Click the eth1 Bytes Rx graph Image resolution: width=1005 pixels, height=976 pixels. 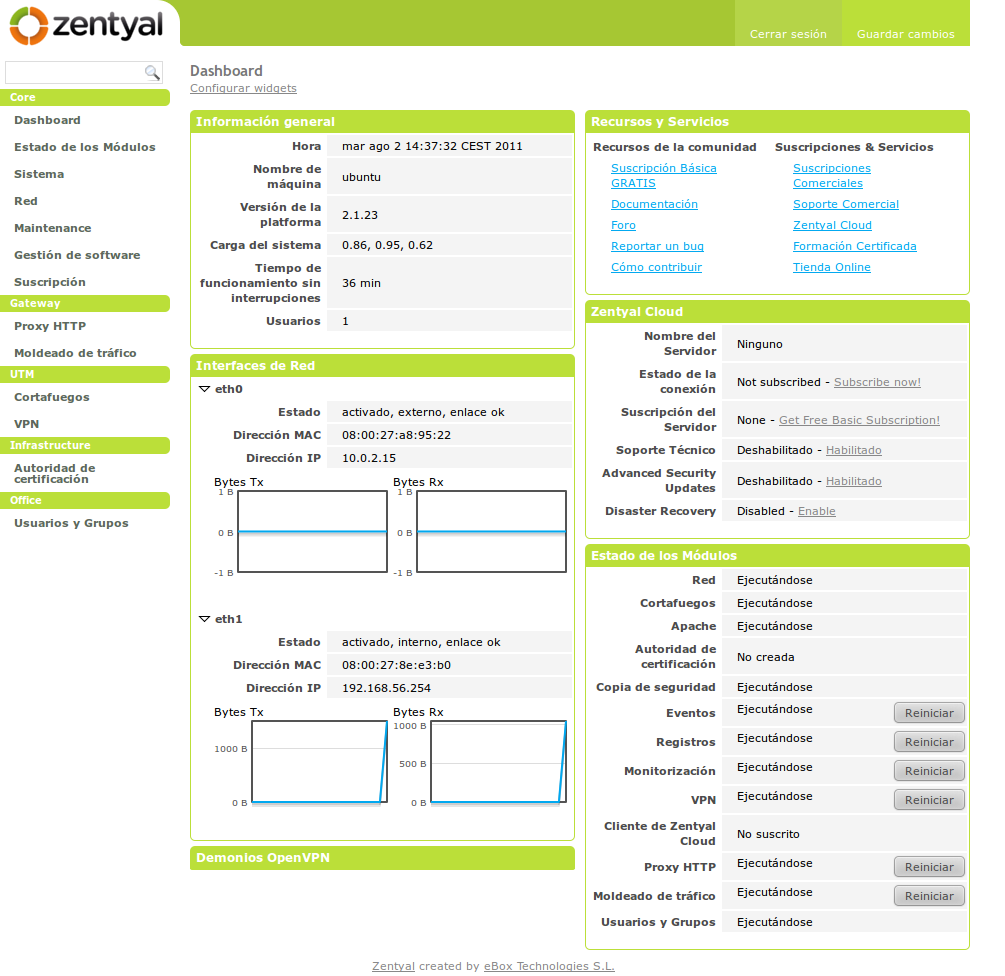[499, 761]
